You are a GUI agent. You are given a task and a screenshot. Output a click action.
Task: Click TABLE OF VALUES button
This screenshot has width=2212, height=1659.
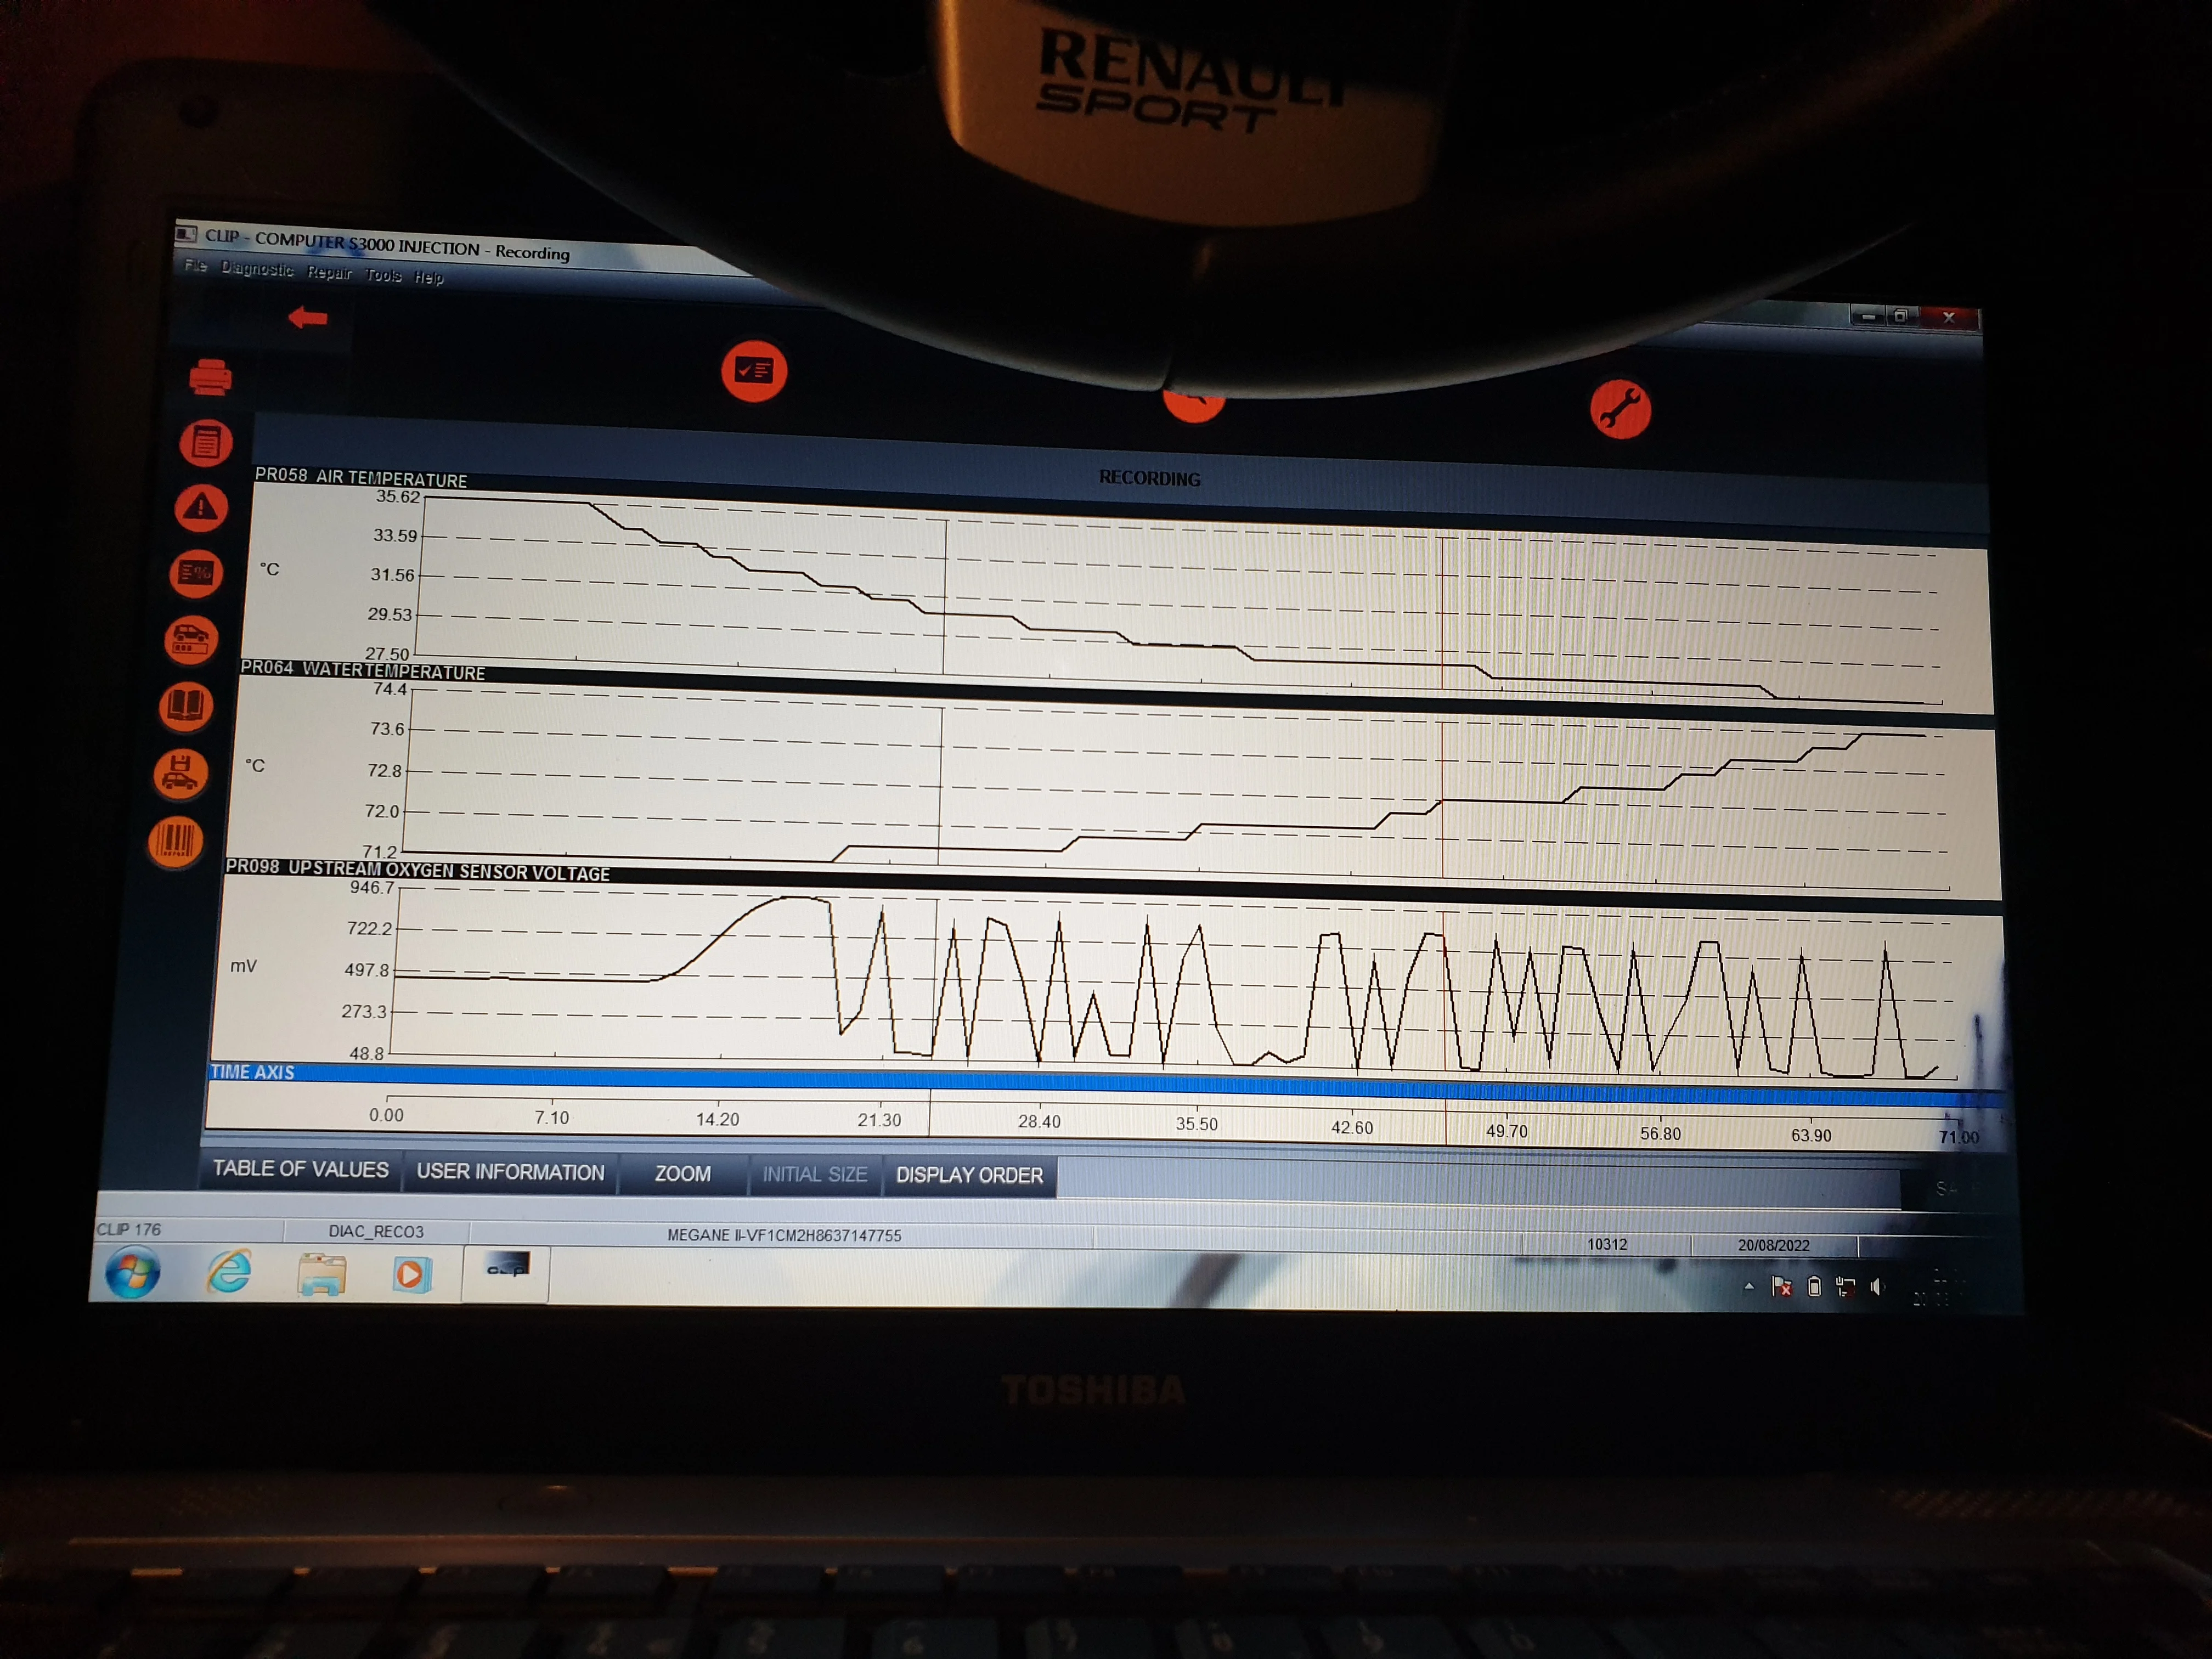300,1169
